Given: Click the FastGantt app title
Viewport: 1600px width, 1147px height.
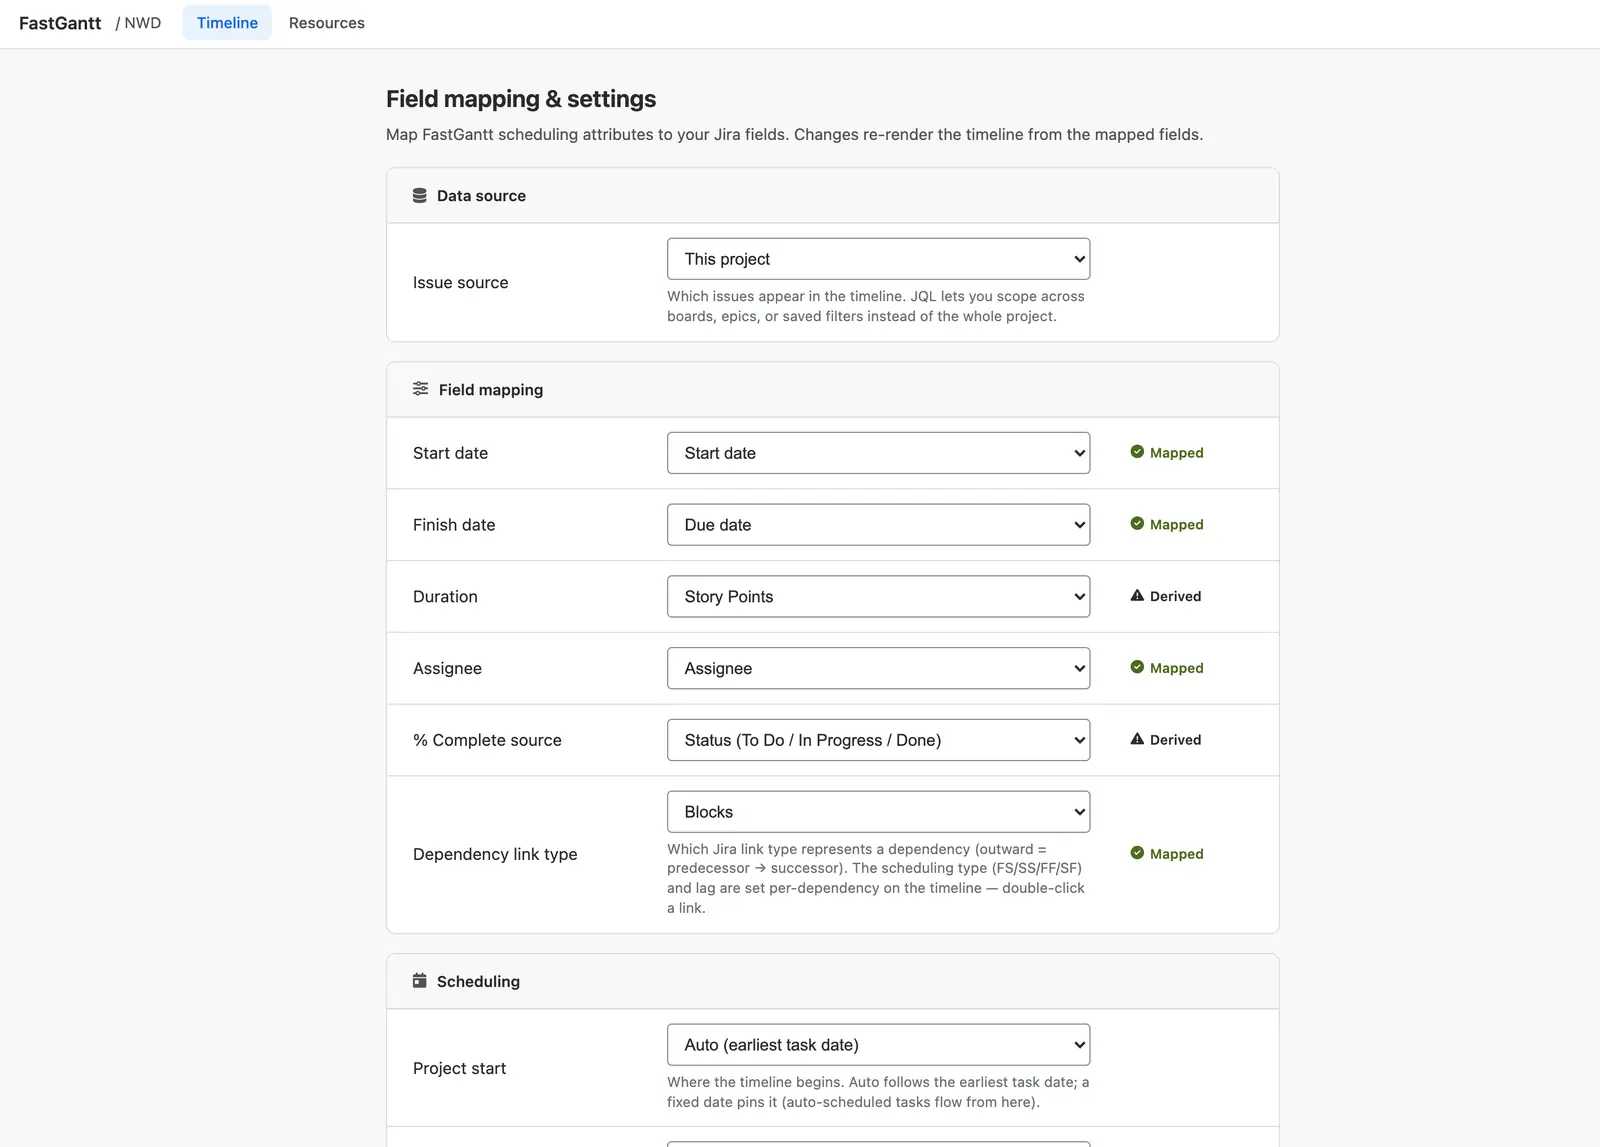Looking at the screenshot, I should pyautogui.click(x=60, y=23).
